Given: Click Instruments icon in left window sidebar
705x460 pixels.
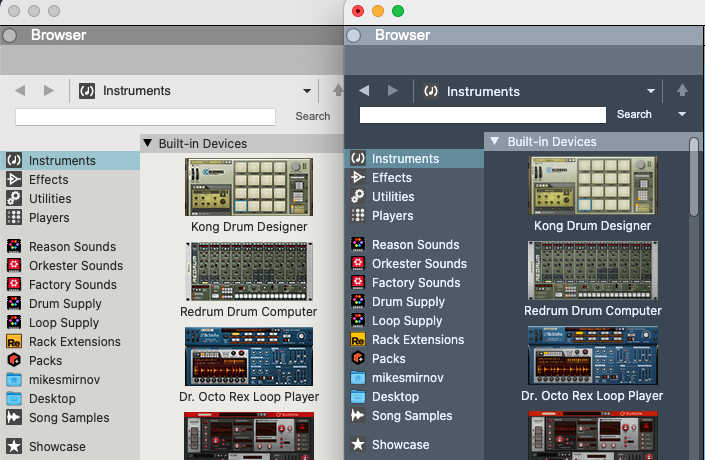Looking at the screenshot, I should pos(14,160).
